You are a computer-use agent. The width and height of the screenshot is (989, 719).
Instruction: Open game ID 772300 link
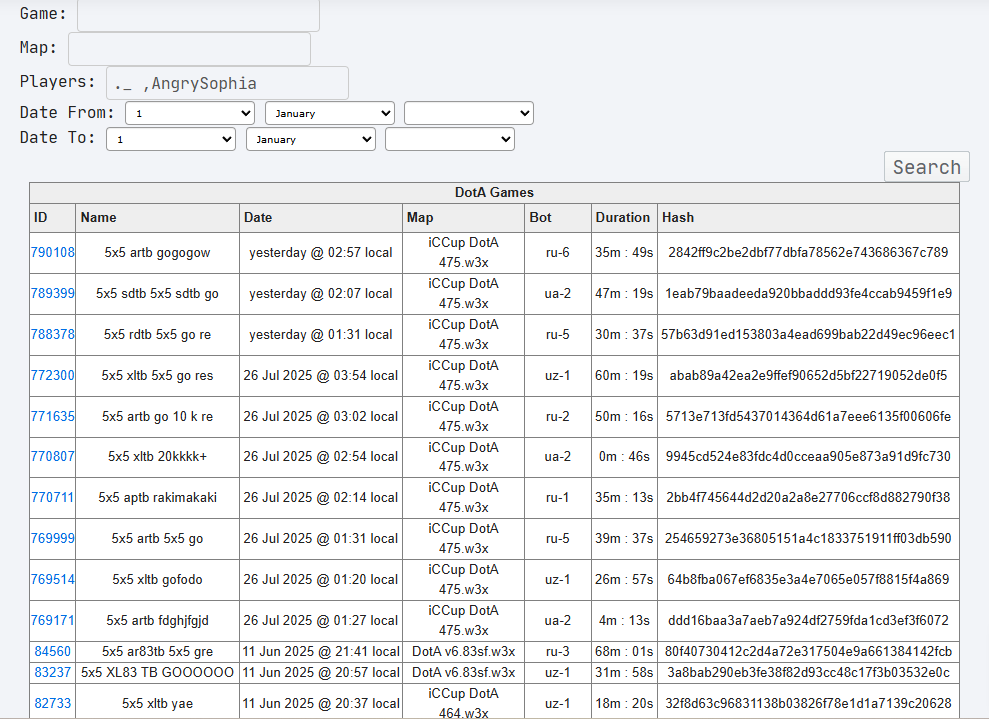coord(52,375)
